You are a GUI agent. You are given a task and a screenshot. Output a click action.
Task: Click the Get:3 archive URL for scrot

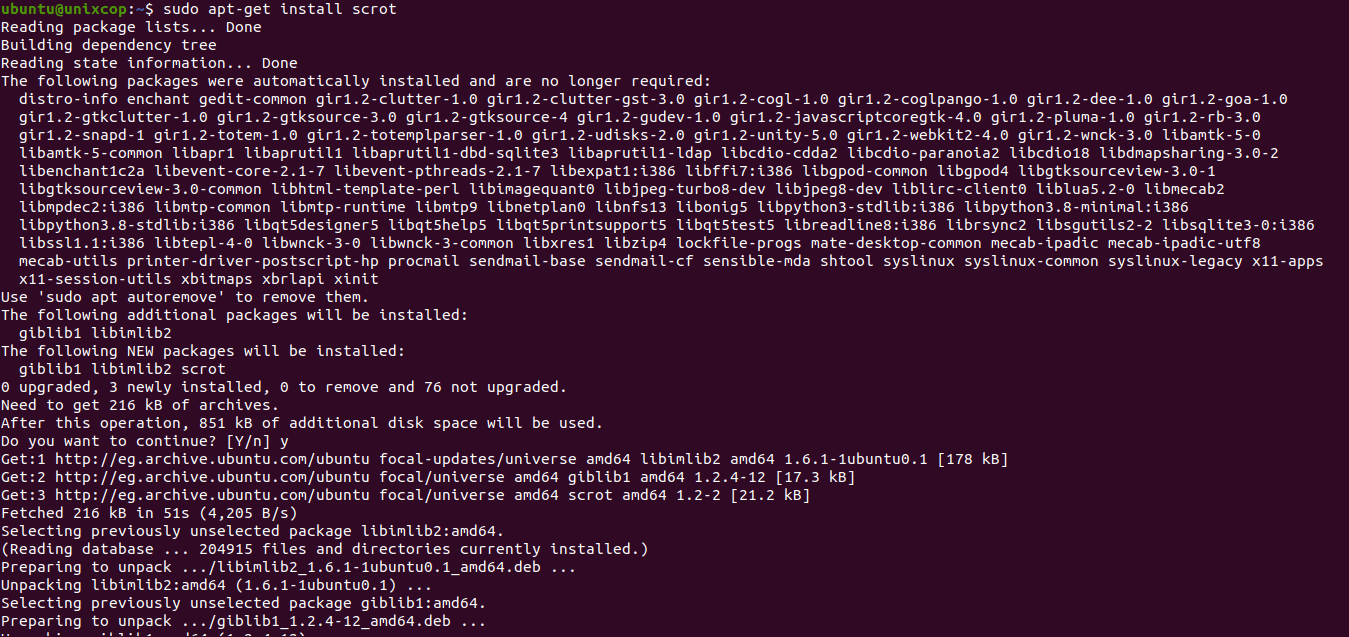point(212,495)
